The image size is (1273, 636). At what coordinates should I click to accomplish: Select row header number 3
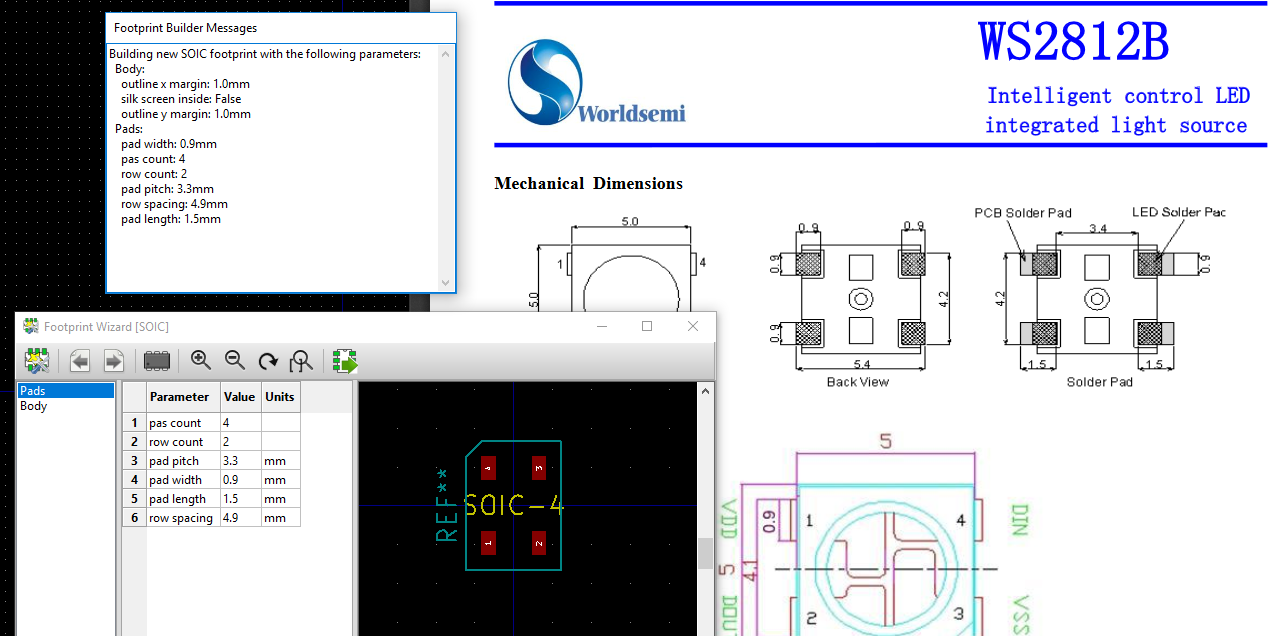coord(134,461)
